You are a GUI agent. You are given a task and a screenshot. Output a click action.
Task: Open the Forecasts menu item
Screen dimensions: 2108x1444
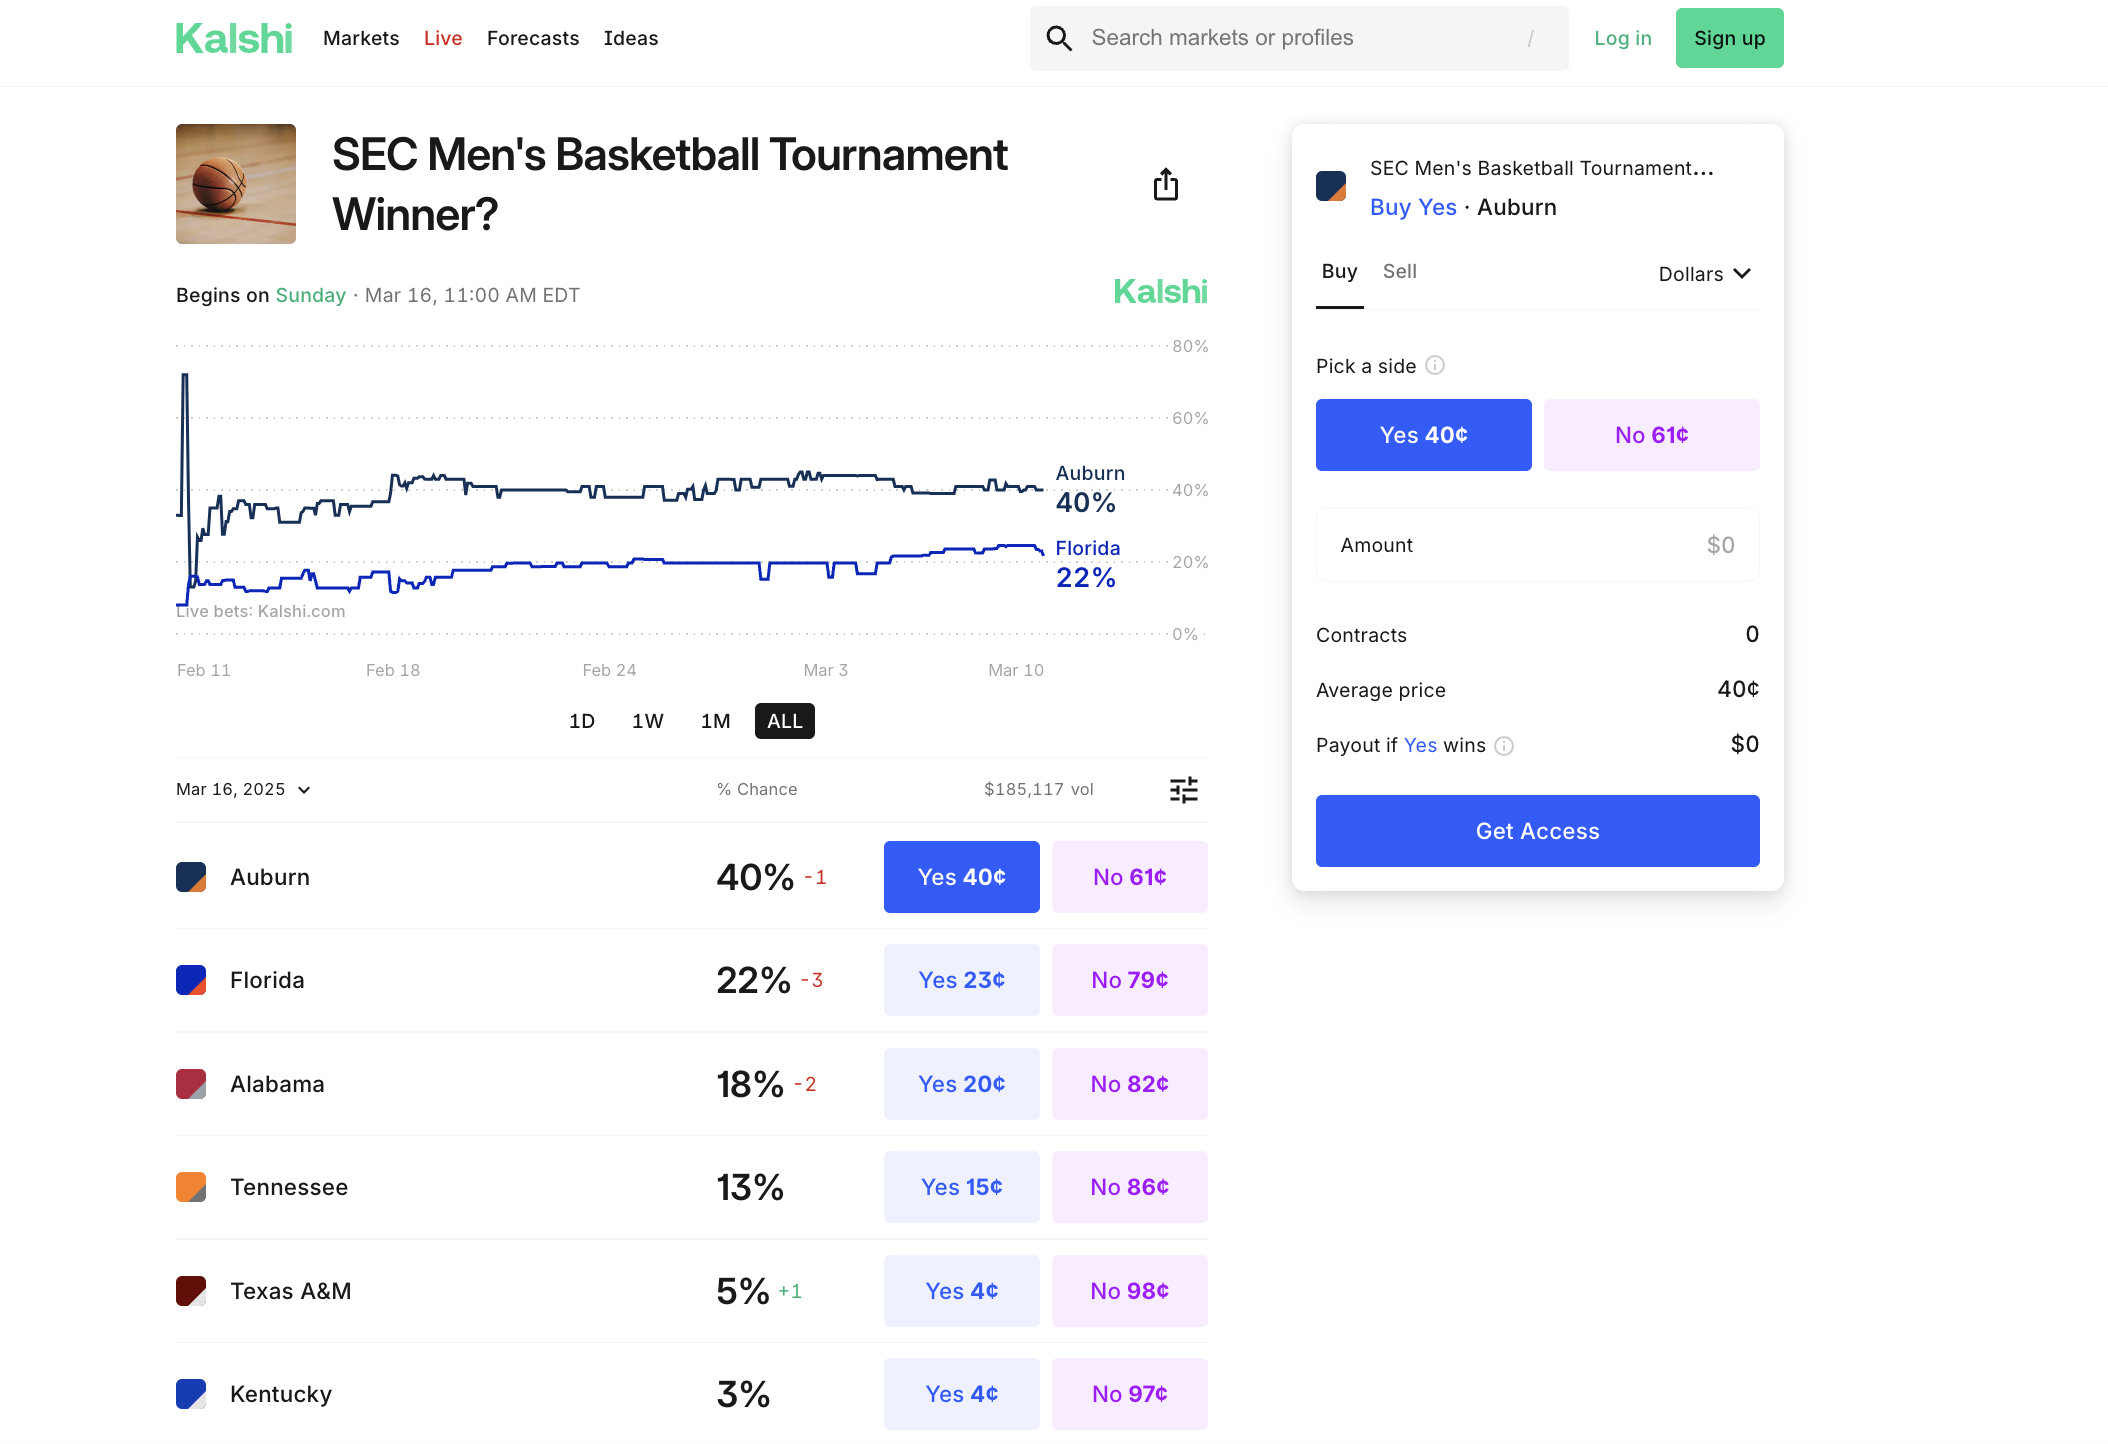pyautogui.click(x=533, y=38)
